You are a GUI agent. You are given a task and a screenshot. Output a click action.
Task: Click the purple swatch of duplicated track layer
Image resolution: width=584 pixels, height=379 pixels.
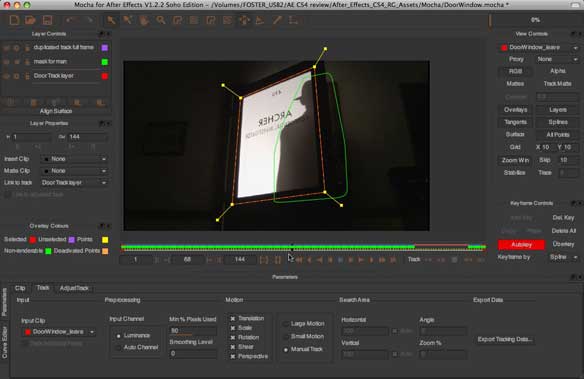[x=105, y=48]
